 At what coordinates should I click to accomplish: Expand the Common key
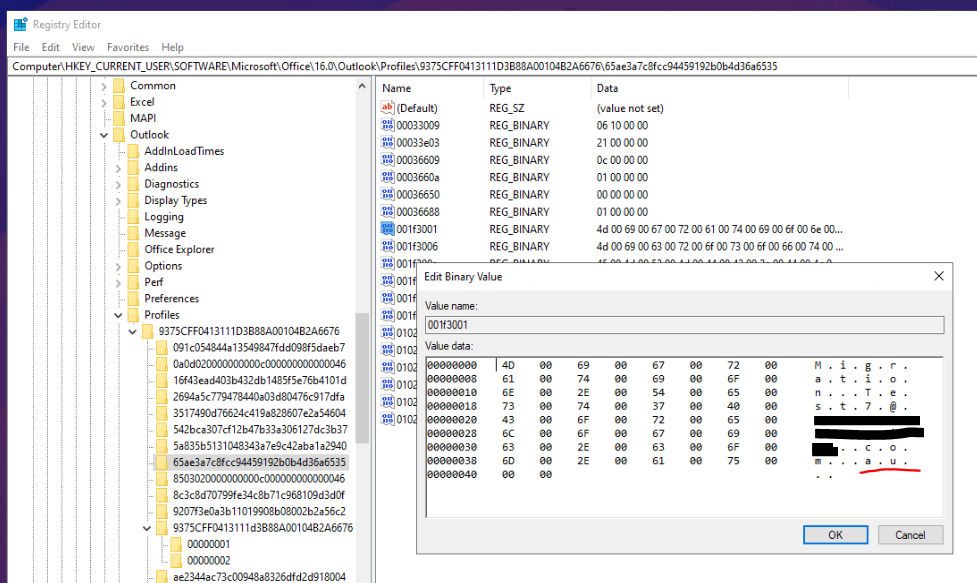click(x=104, y=86)
